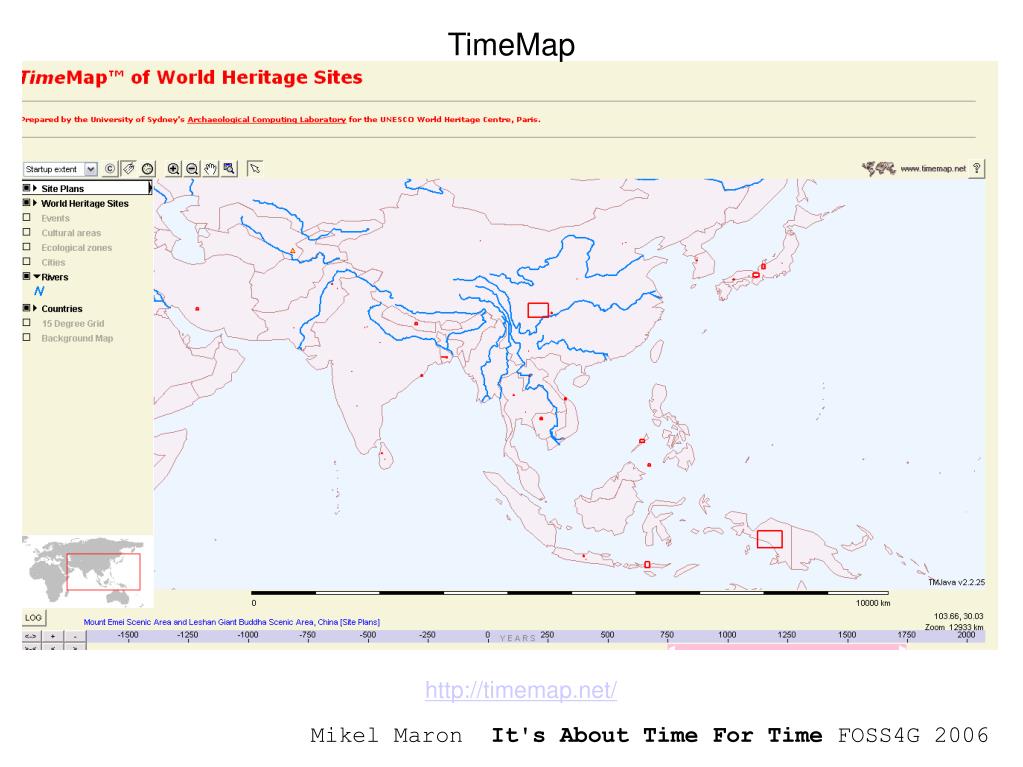
Task: Click the Countries layer name
Action: 62,308
